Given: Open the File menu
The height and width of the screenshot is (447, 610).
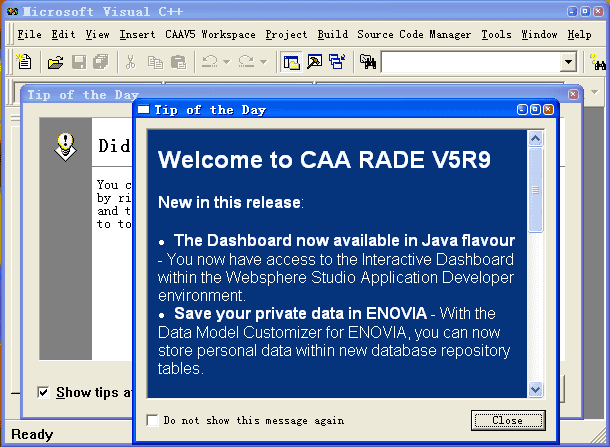Looking at the screenshot, I should 29,35.
